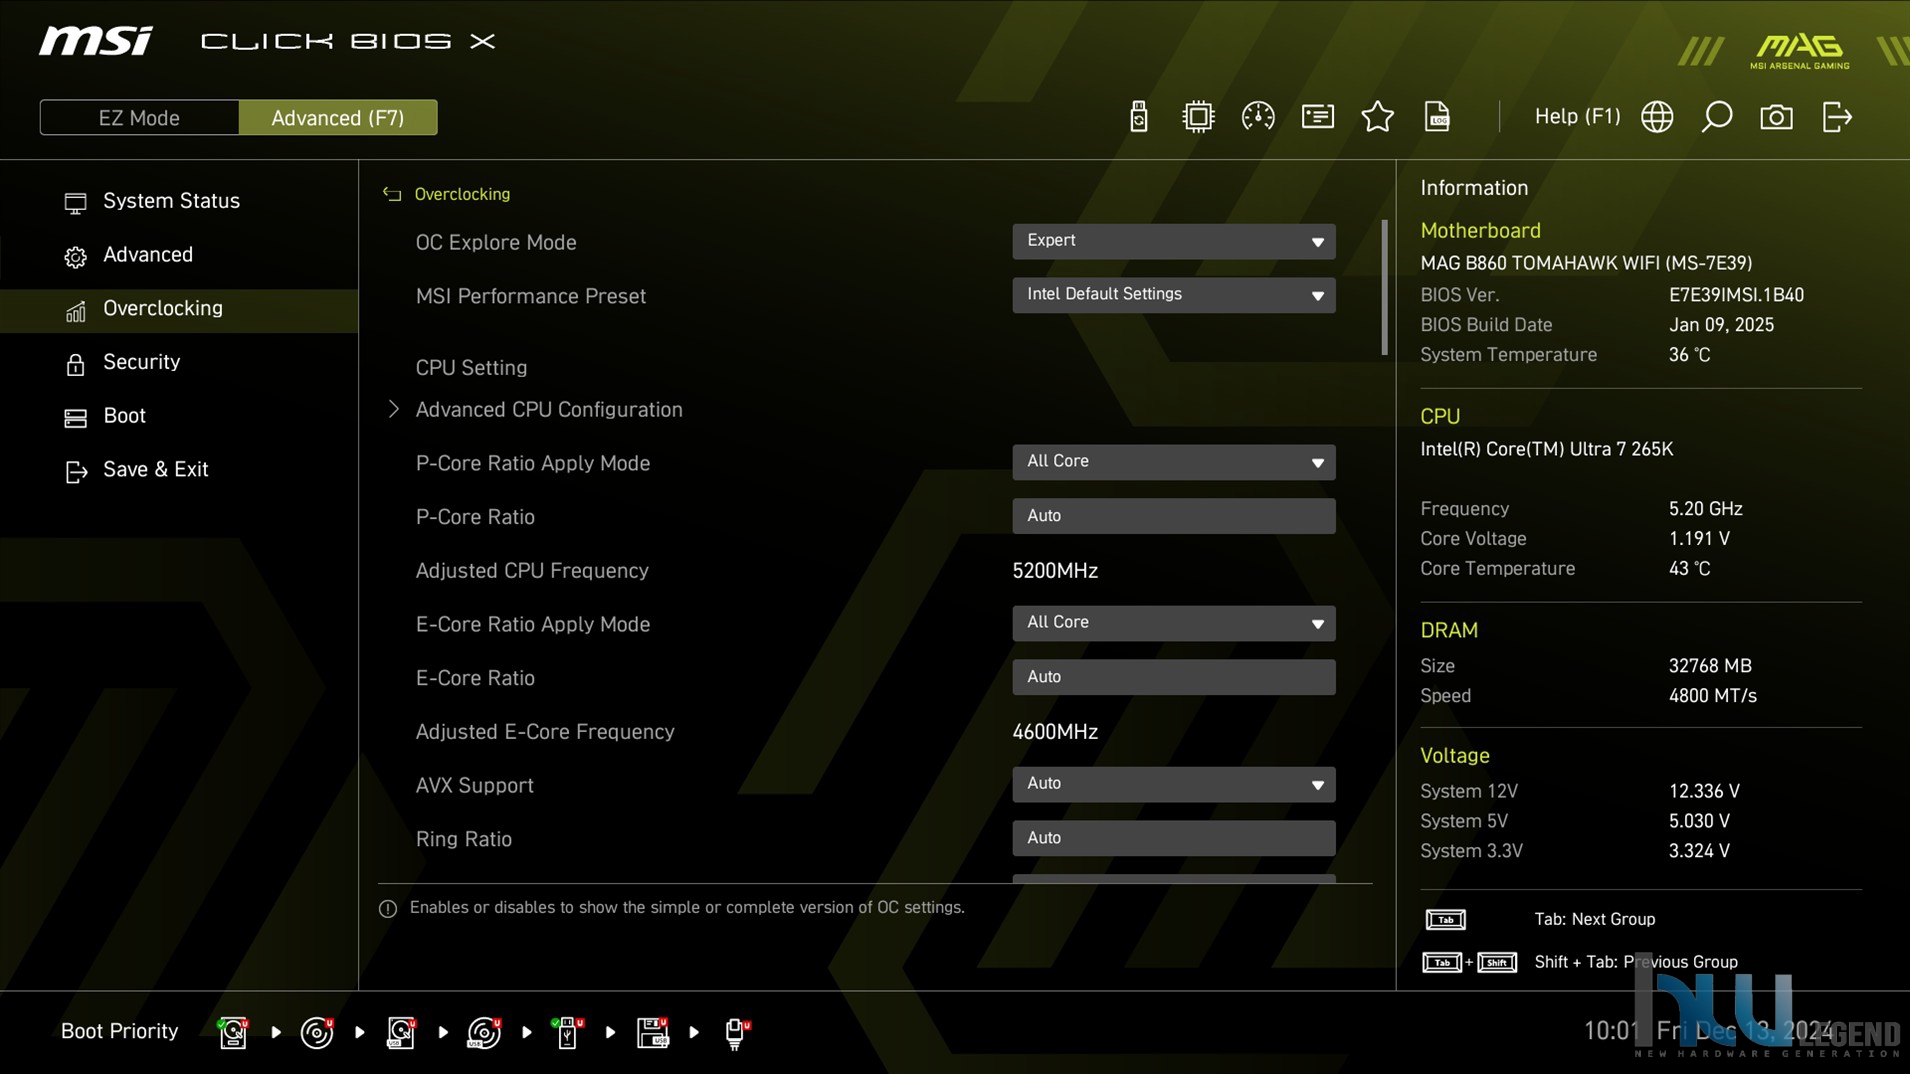
Task: Open the MSI Performance Preset dropdown
Action: pyautogui.click(x=1173, y=295)
